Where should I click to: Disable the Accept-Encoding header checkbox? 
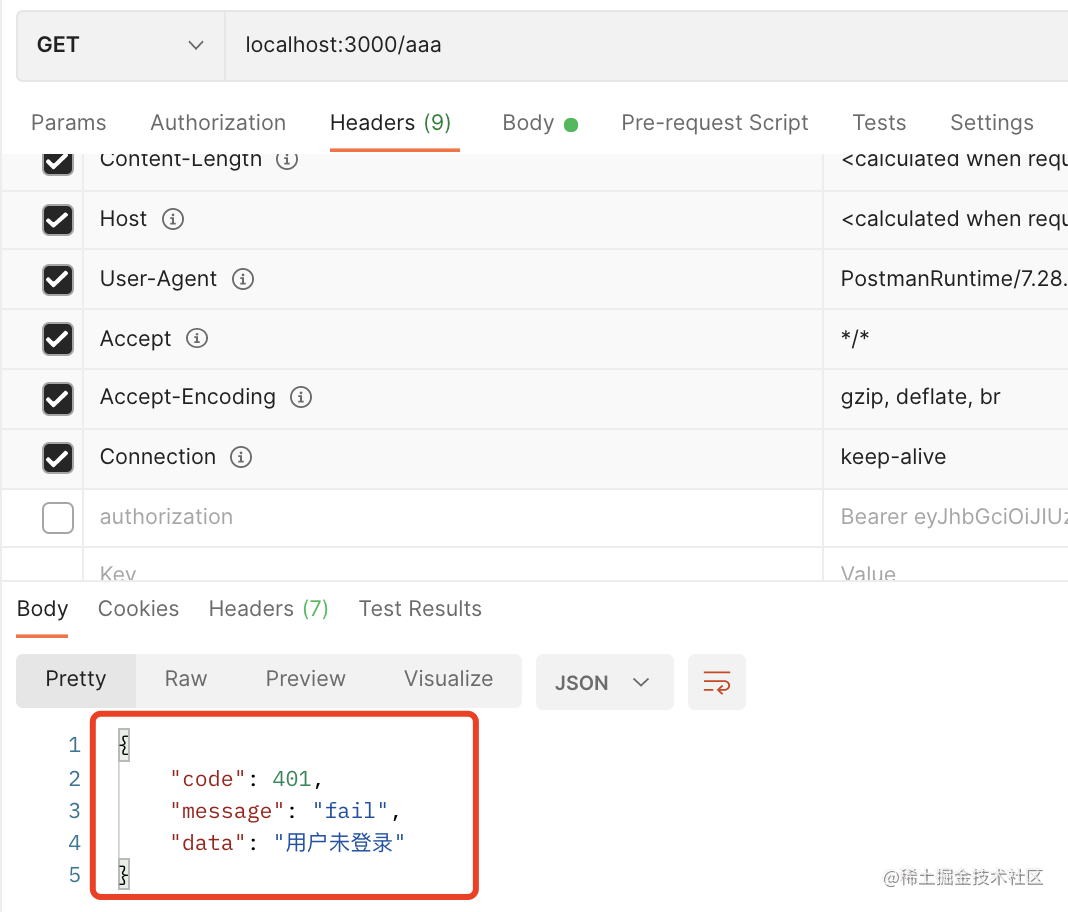point(58,399)
